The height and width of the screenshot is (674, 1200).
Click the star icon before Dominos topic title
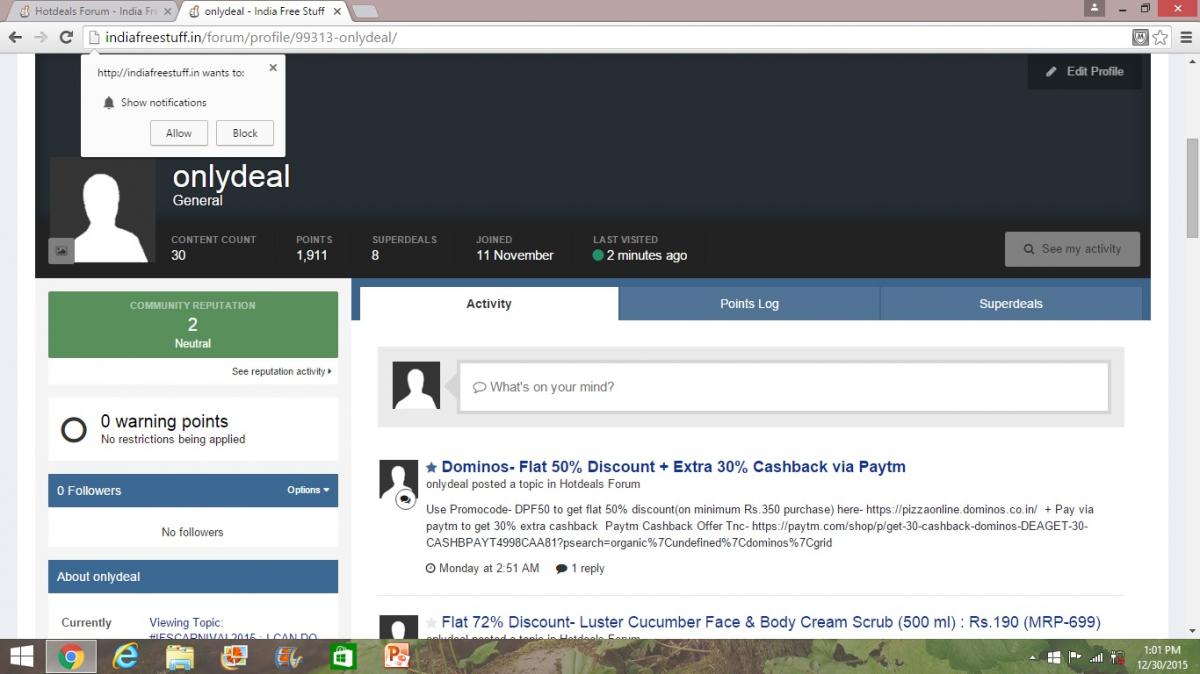pos(432,467)
